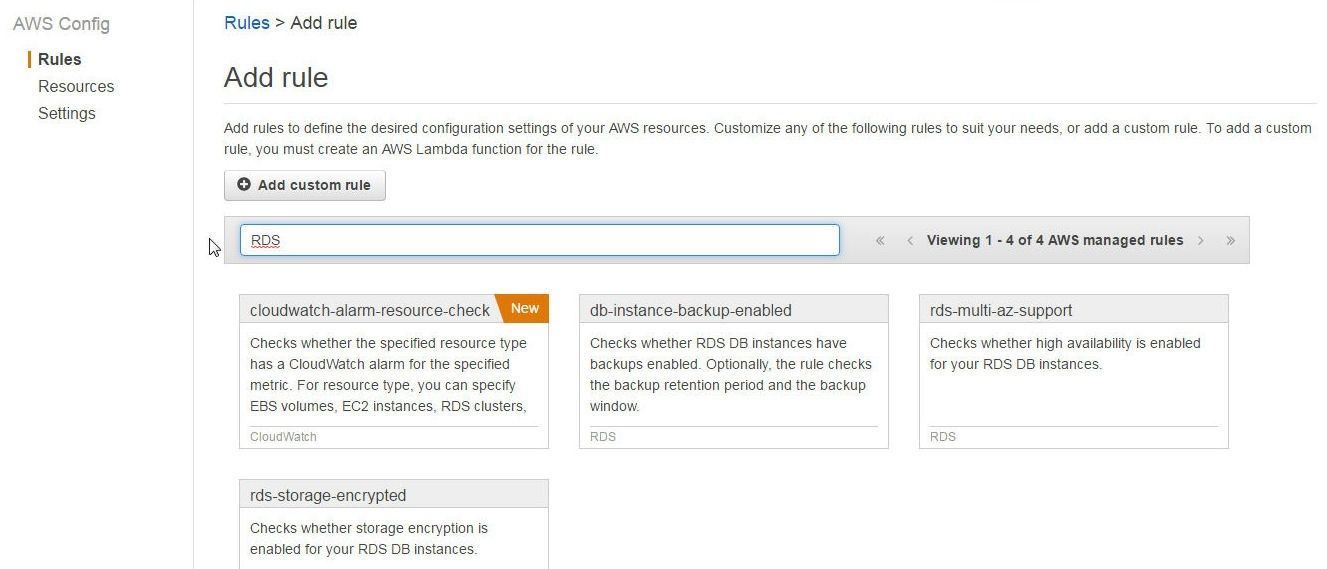1327x569 pixels.
Task: Click the Add custom rule button
Action: coord(305,185)
